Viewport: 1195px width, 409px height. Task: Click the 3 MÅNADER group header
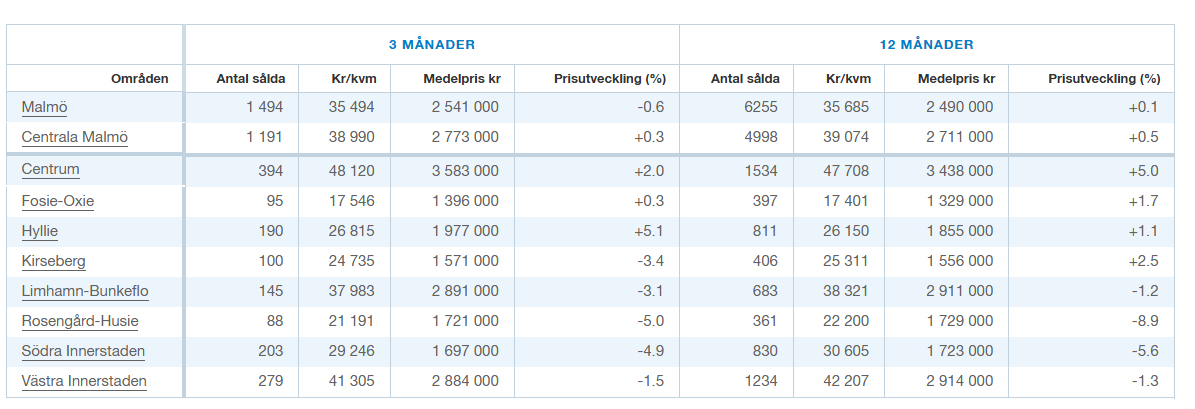tap(432, 45)
